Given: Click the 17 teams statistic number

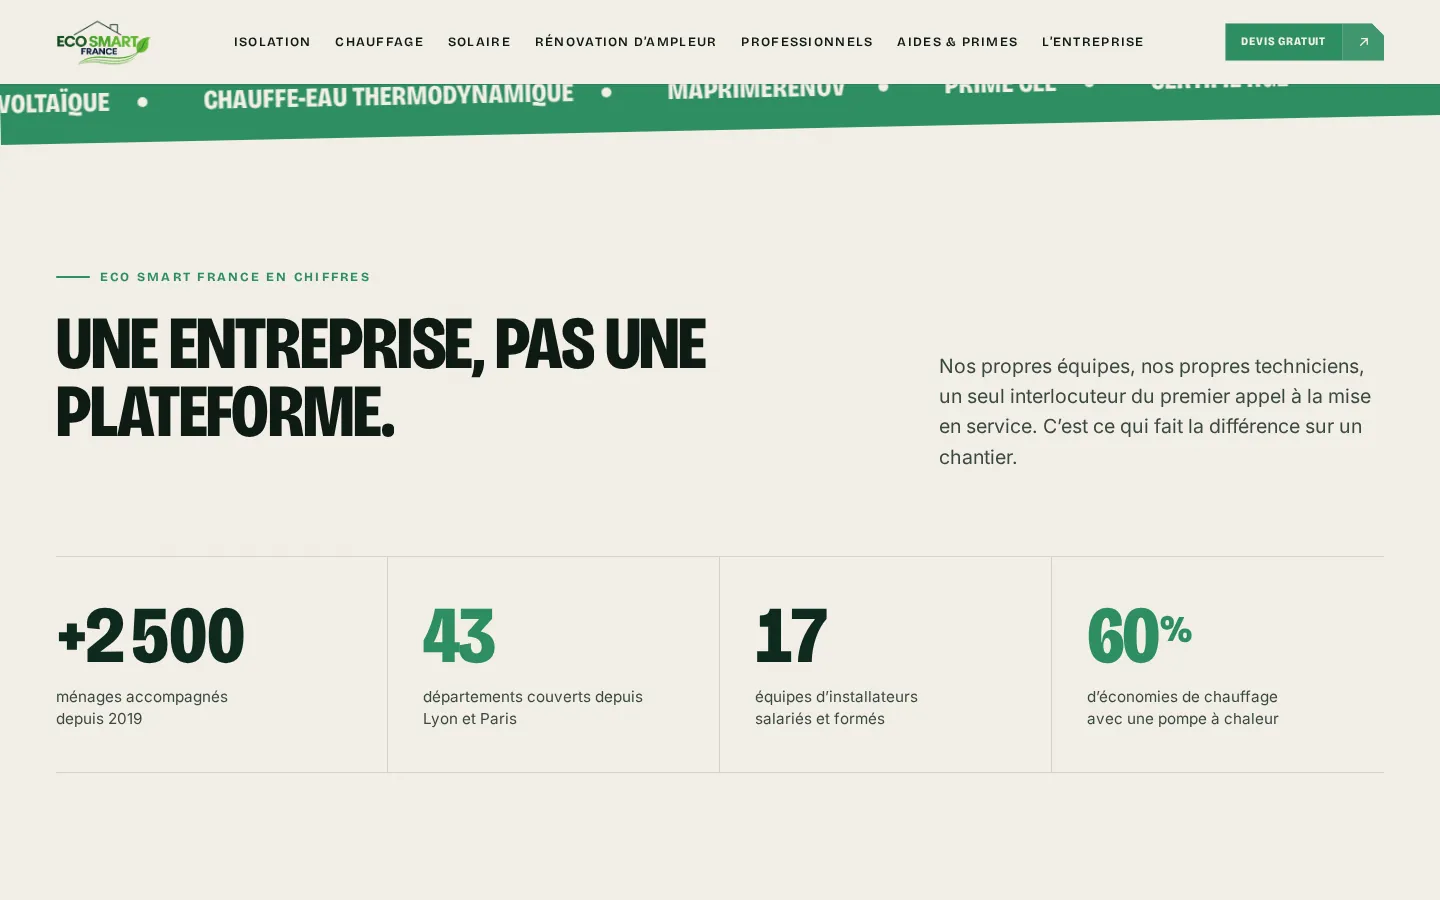Looking at the screenshot, I should click(791, 636).
